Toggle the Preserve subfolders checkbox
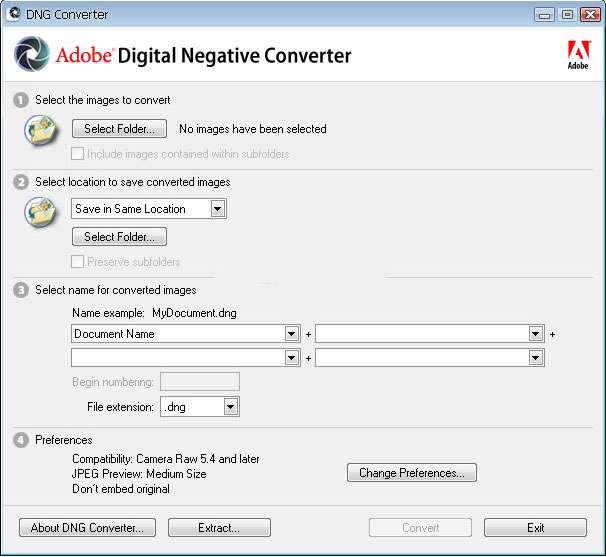This screenshot has height=557, width=606. [x=79, y=262]
